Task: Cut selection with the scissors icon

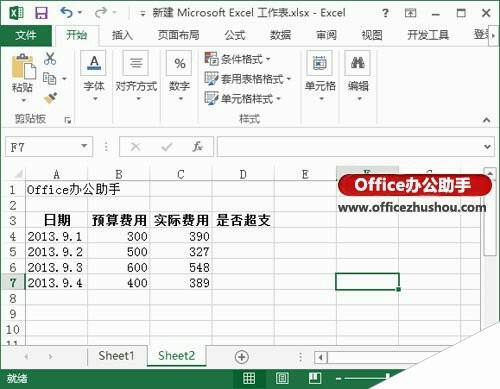Action: pos(50,59)
